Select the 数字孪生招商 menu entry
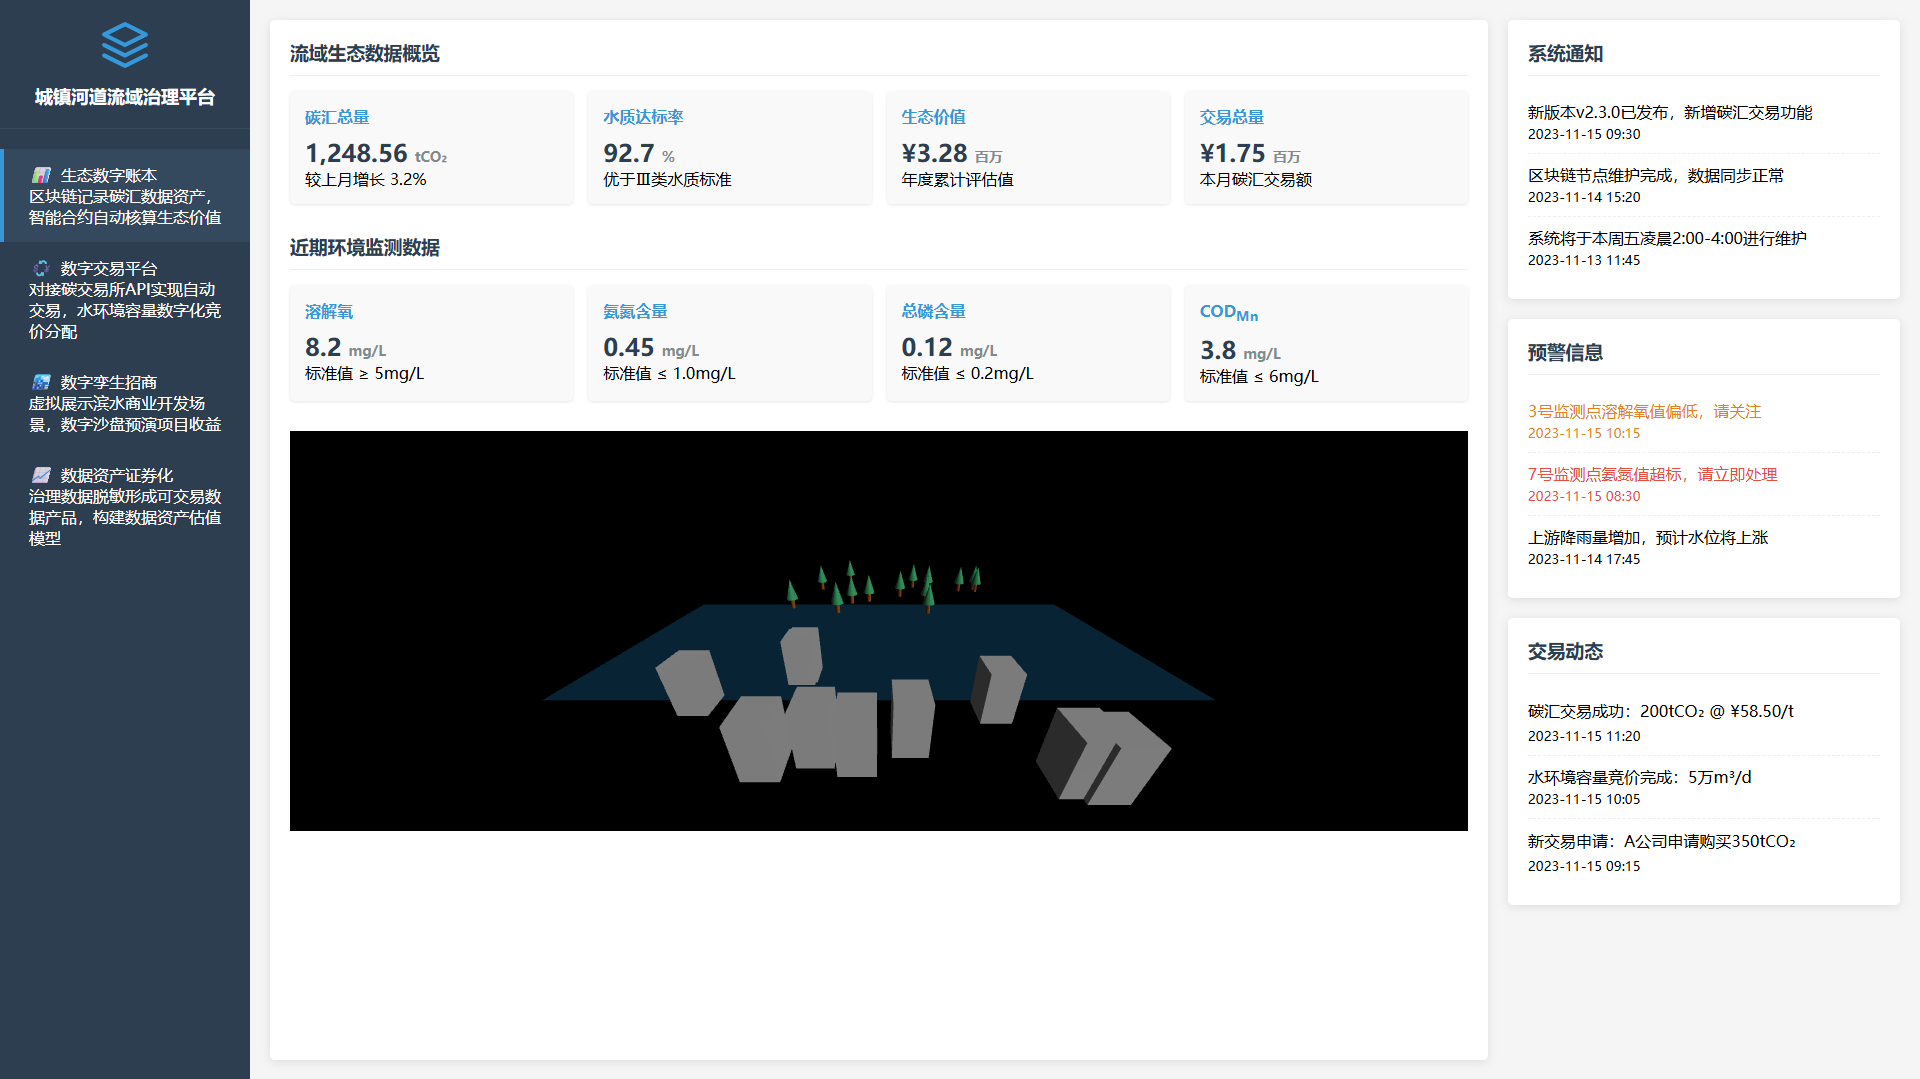This screenshot has width=1920, height=1079. tap(125, 403)
